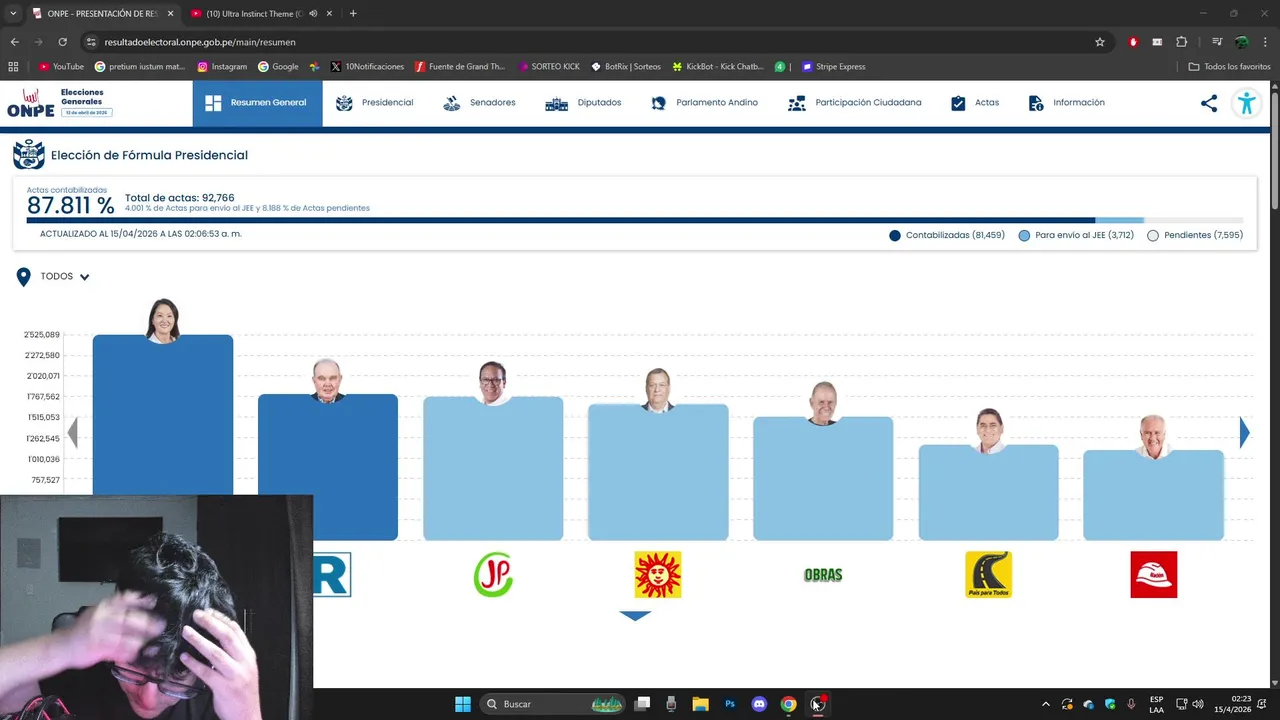Switch to the Diputados tab

pos(583,103)
